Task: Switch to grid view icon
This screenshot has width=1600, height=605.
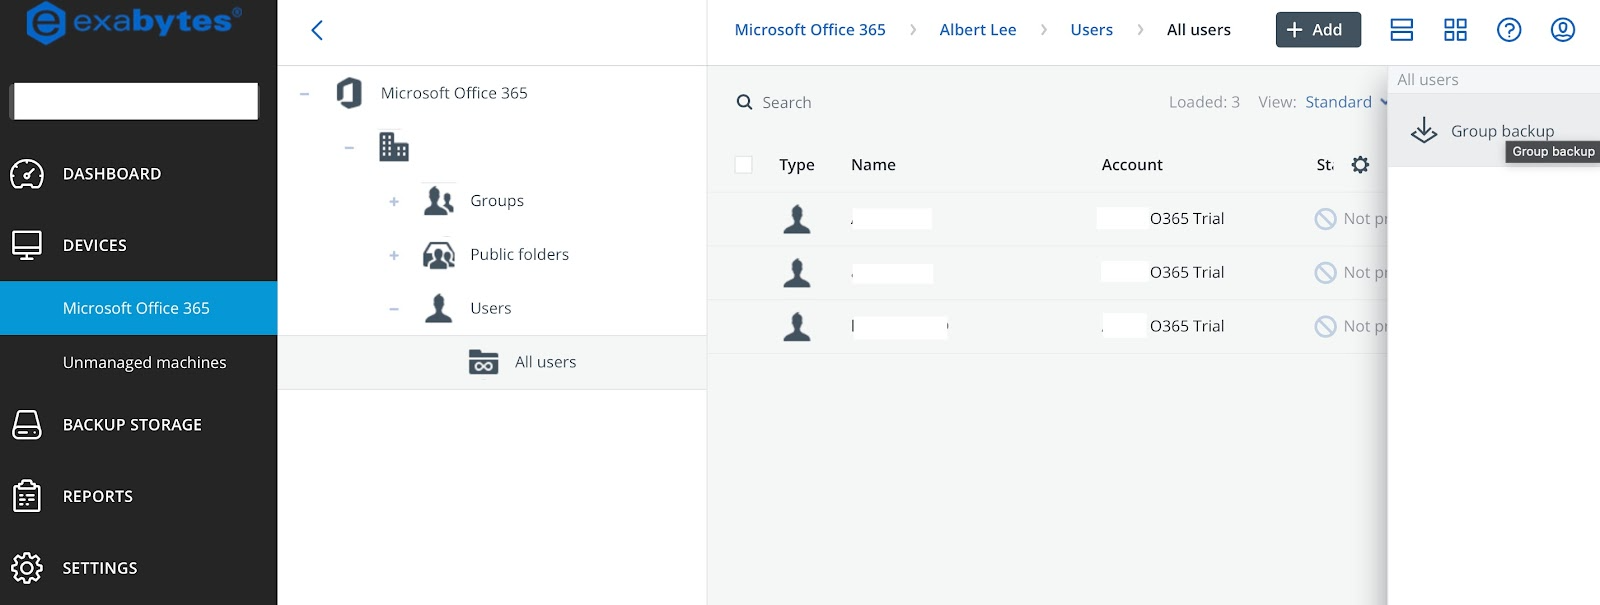Action: coord(1456,30)
